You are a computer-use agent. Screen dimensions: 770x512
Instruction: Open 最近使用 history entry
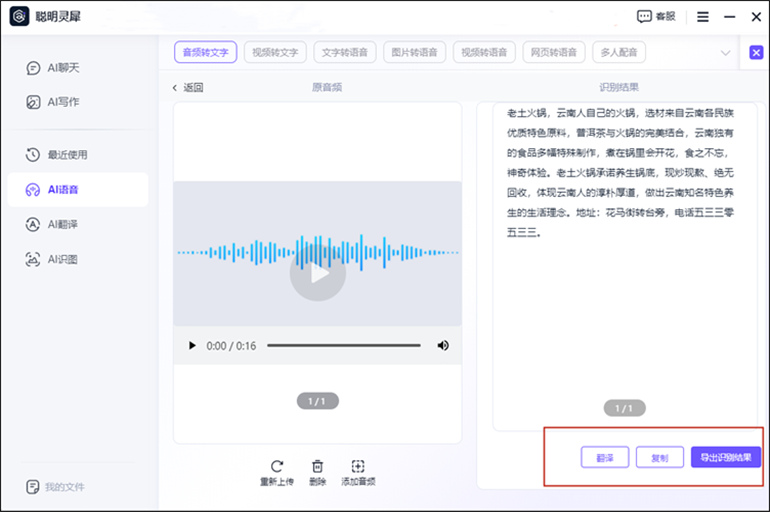click(x=56, y=155)
